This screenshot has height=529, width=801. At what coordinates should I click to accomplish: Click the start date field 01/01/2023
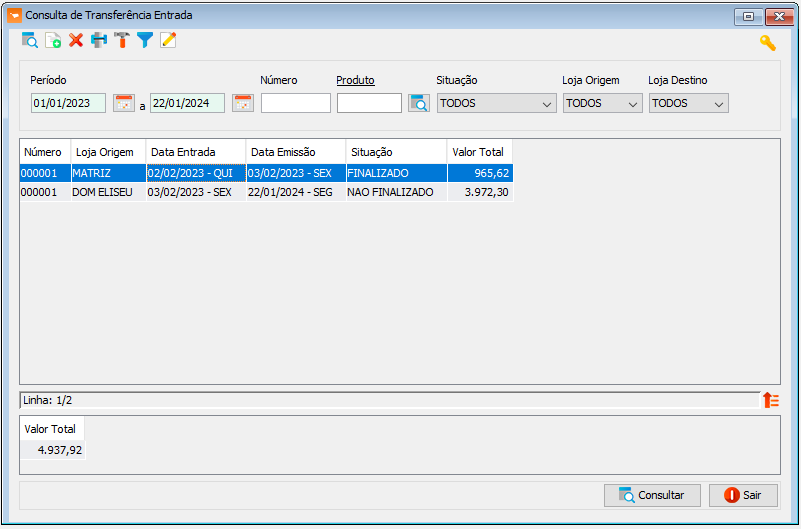coord(68,103)
